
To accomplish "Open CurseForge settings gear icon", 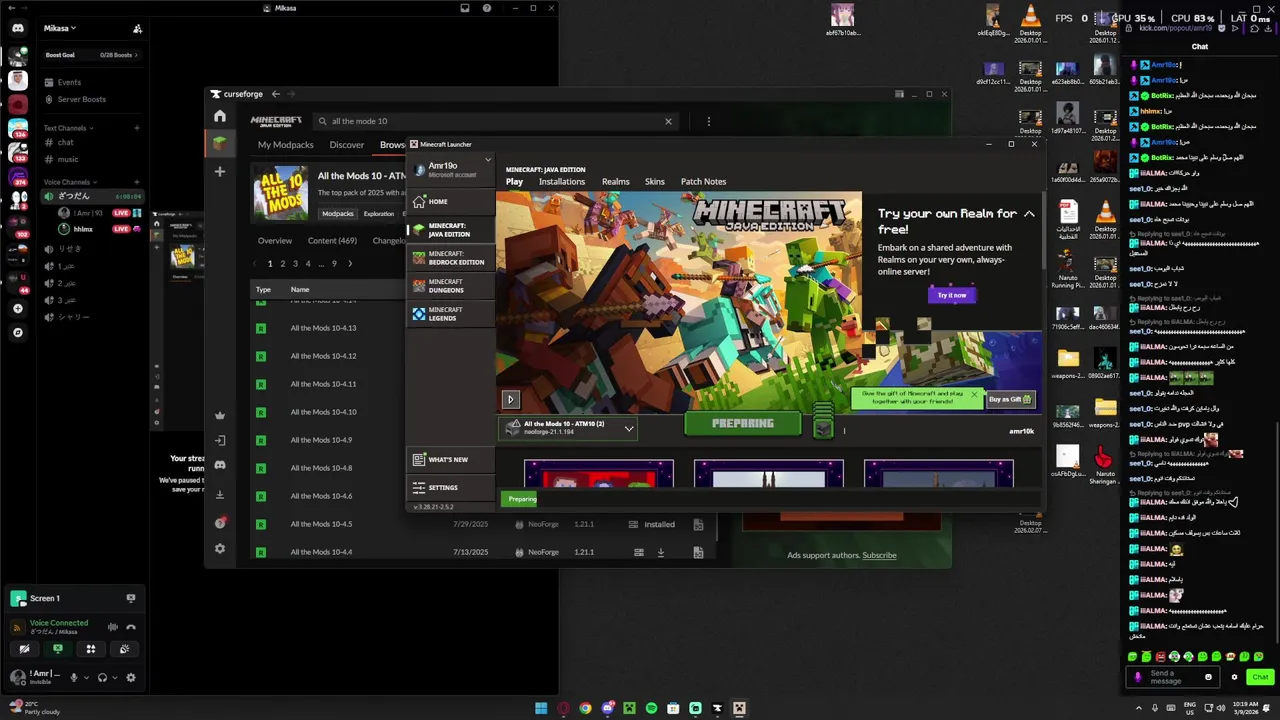I will (x=220, y=549).
